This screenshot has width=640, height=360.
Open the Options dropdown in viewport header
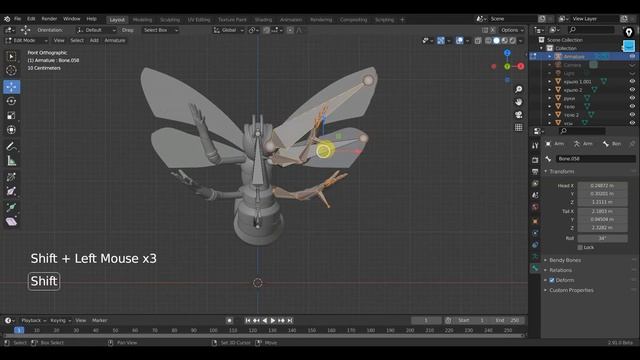point(512,30)
